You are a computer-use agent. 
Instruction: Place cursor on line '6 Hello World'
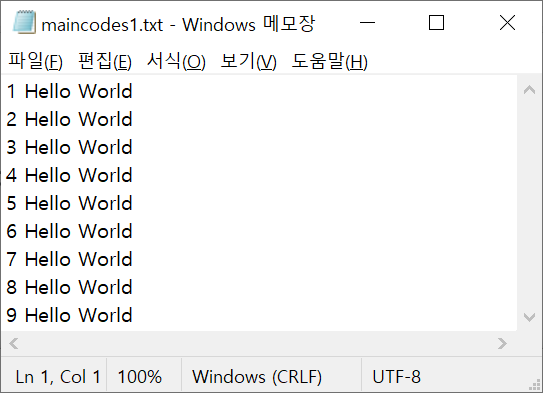[x=70, y=231]
